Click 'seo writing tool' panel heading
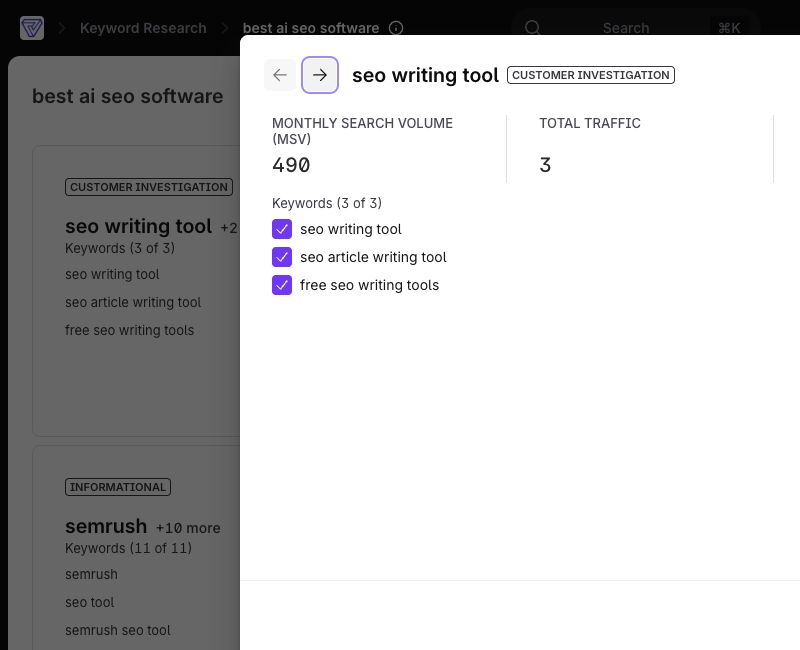Image resolution: width=800 pixels, height=650 pixels. [x=426, y=75]
